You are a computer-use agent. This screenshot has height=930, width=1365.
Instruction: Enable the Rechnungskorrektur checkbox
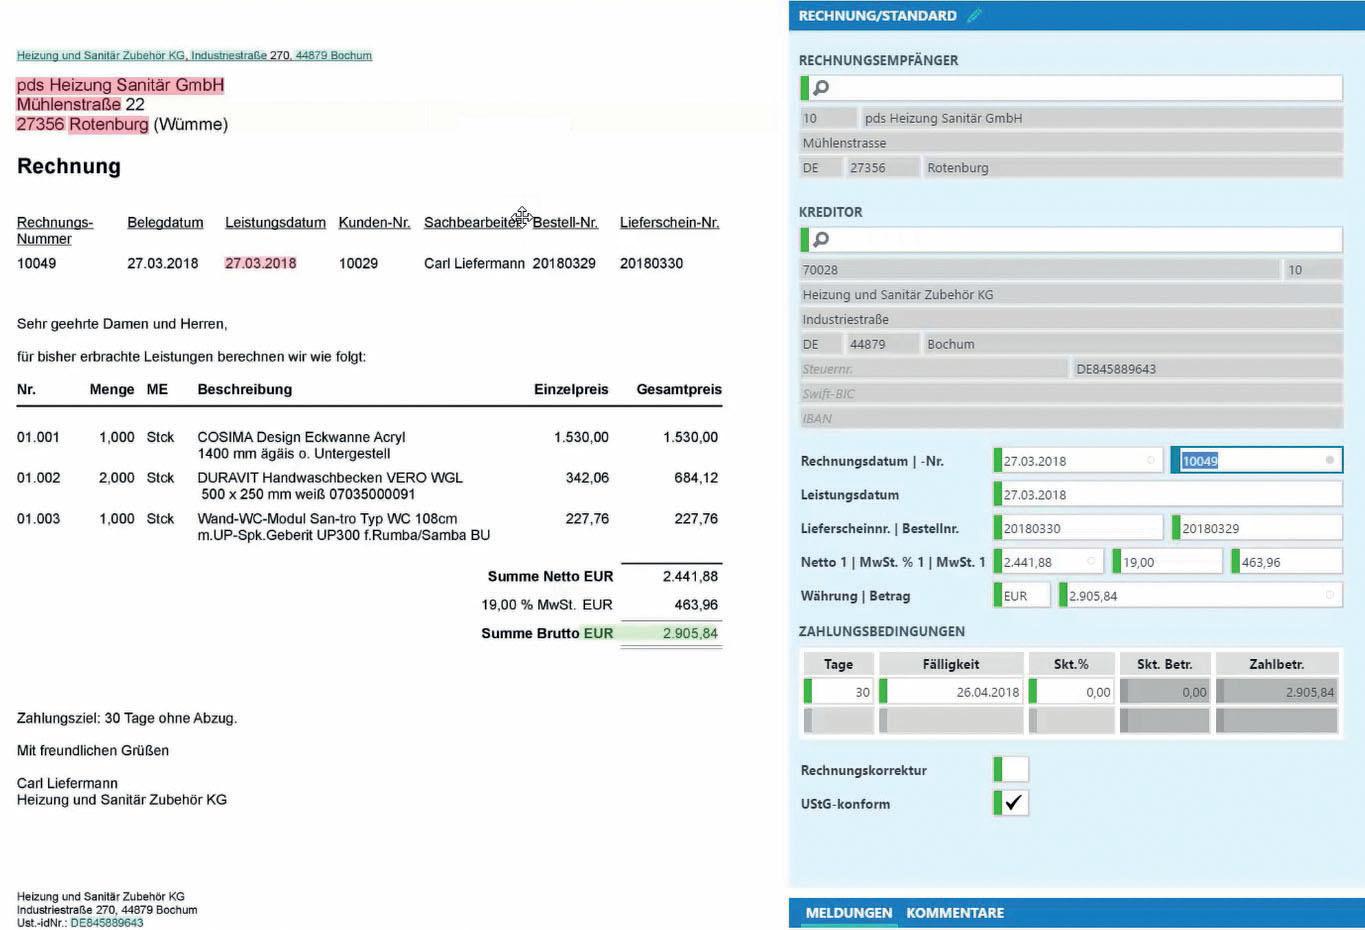tap(1012, 769)
